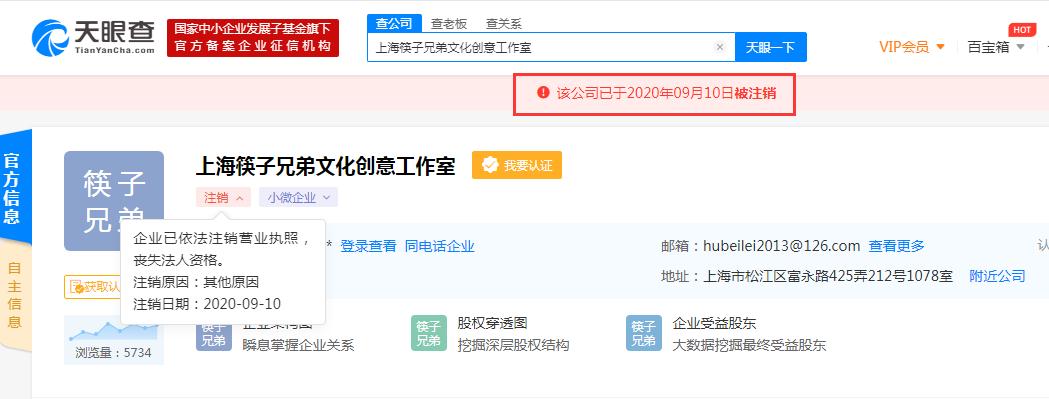Switch to the 查关系 tab
The image size is (1049, 399).
click(x=503, y=23)
